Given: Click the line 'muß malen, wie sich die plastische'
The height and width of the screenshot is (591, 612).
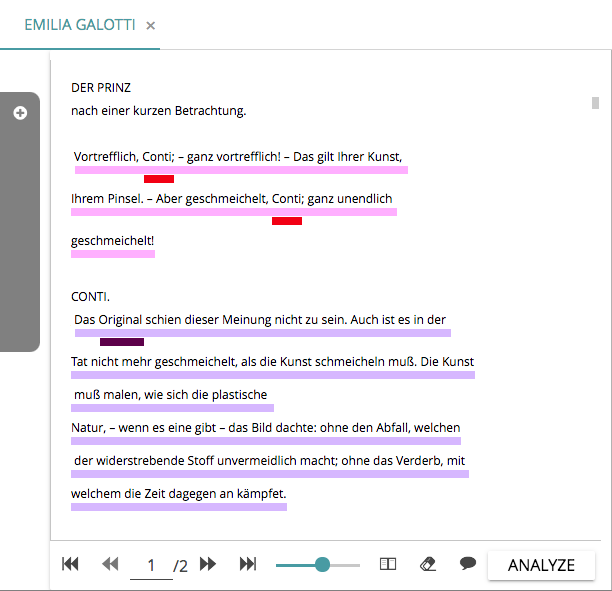Looking at the screenshot, I should tap(171, 395).
